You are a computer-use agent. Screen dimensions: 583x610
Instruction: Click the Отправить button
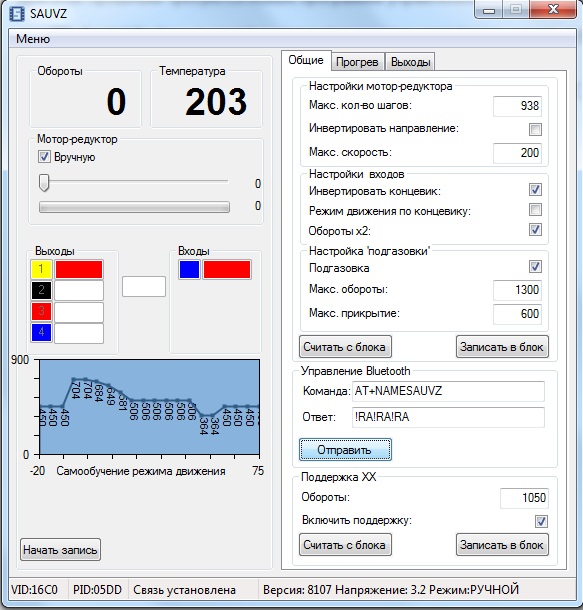point(345,450)
